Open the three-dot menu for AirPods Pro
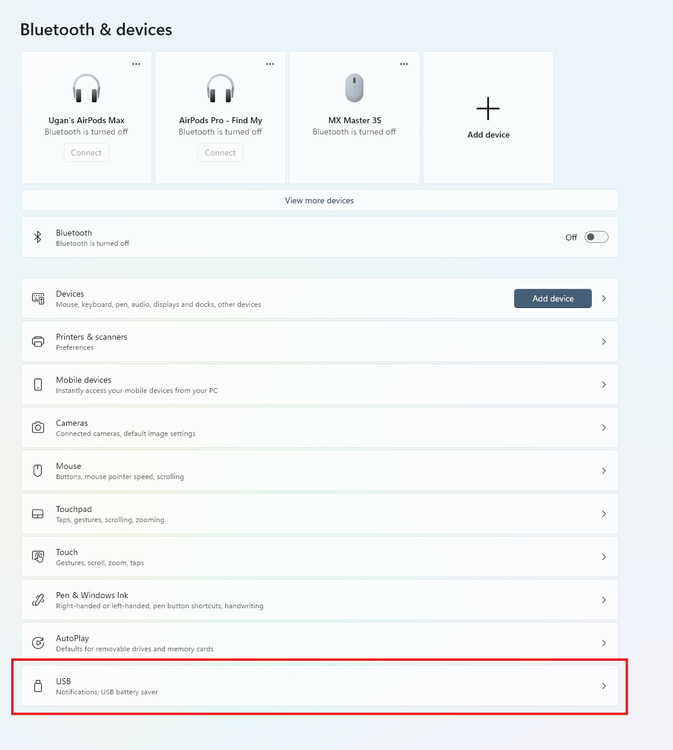The height and width of the screenshot is (750, 673). click(270, 64)
